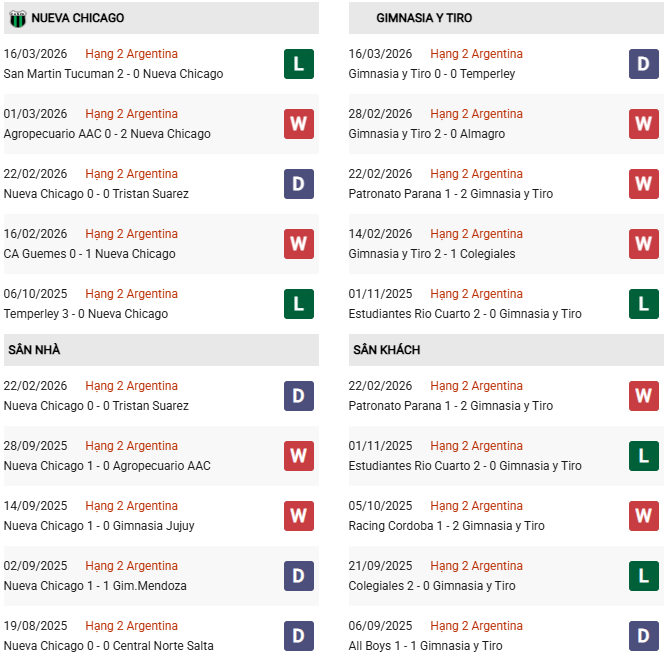Click the W badge for CA Guemes match
Screen dimensions: 669x666
tap(298, 244)
